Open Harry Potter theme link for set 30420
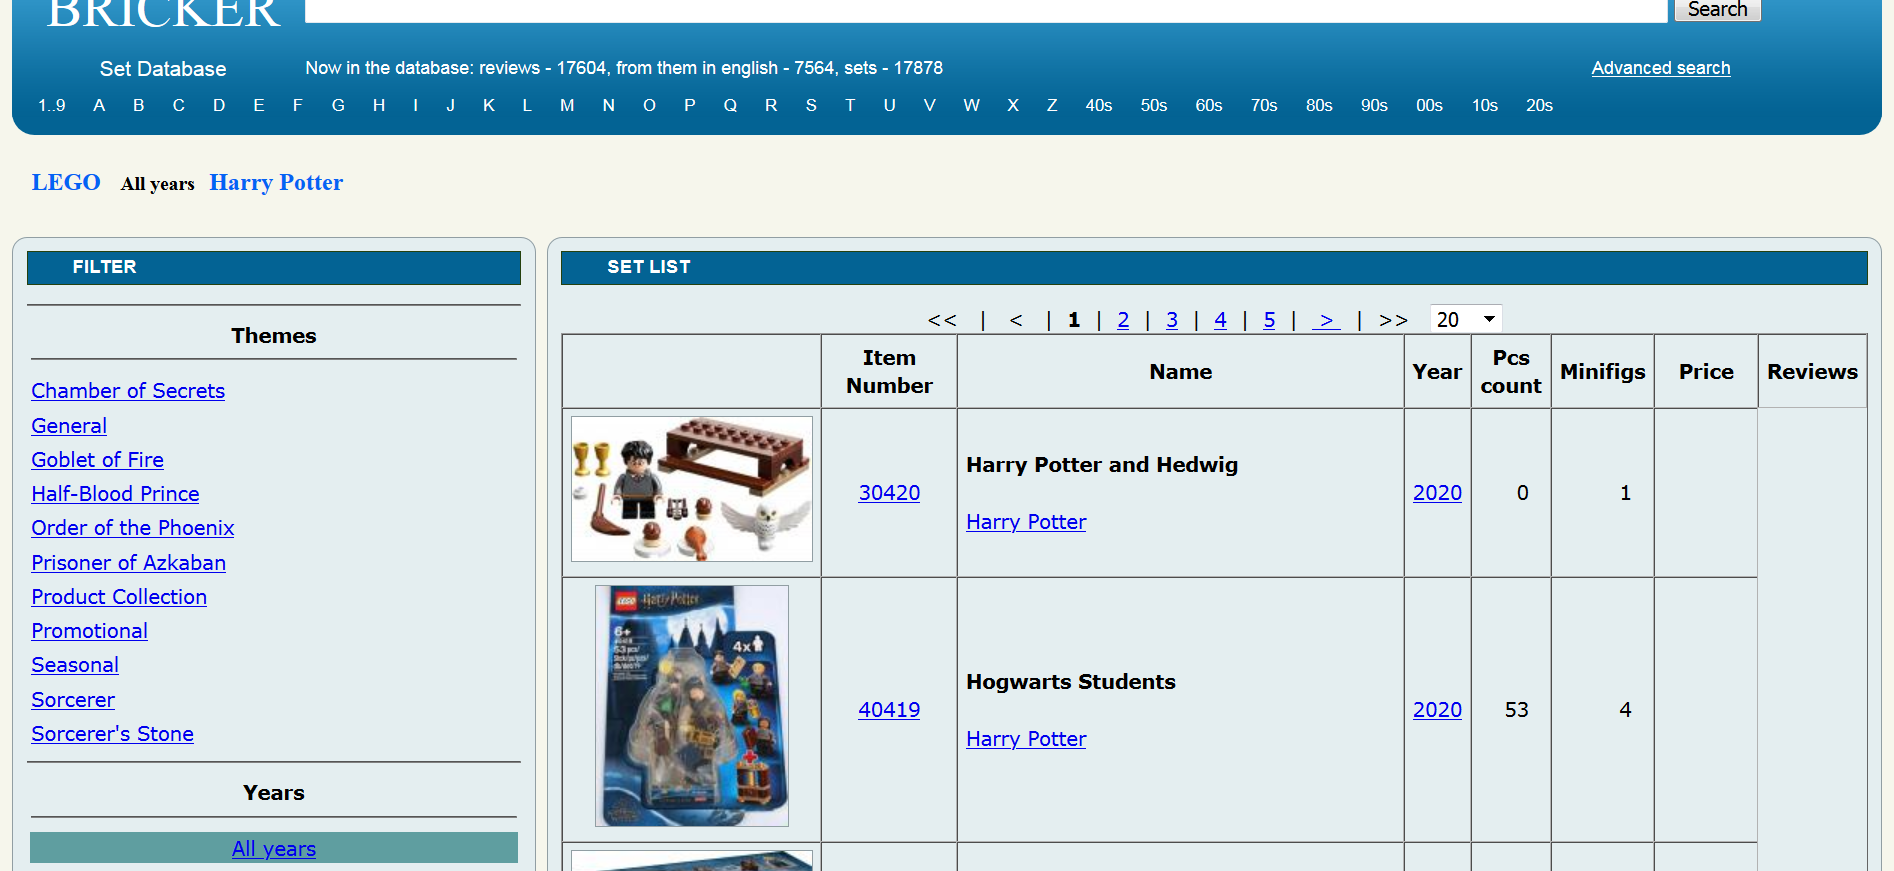This screenshot has width=1894, height=871. 1026,522
